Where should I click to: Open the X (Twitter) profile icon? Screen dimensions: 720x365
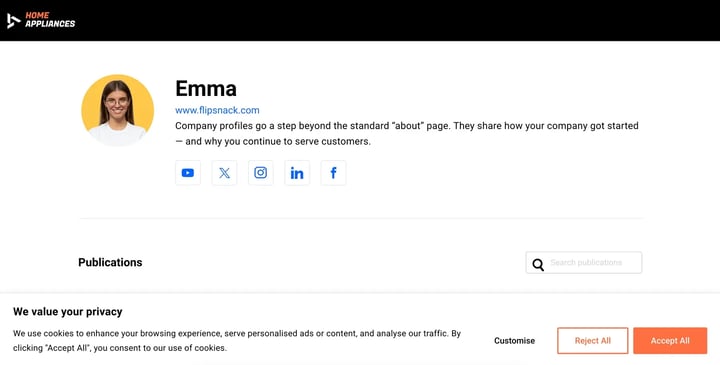click(x=224, y=173)
